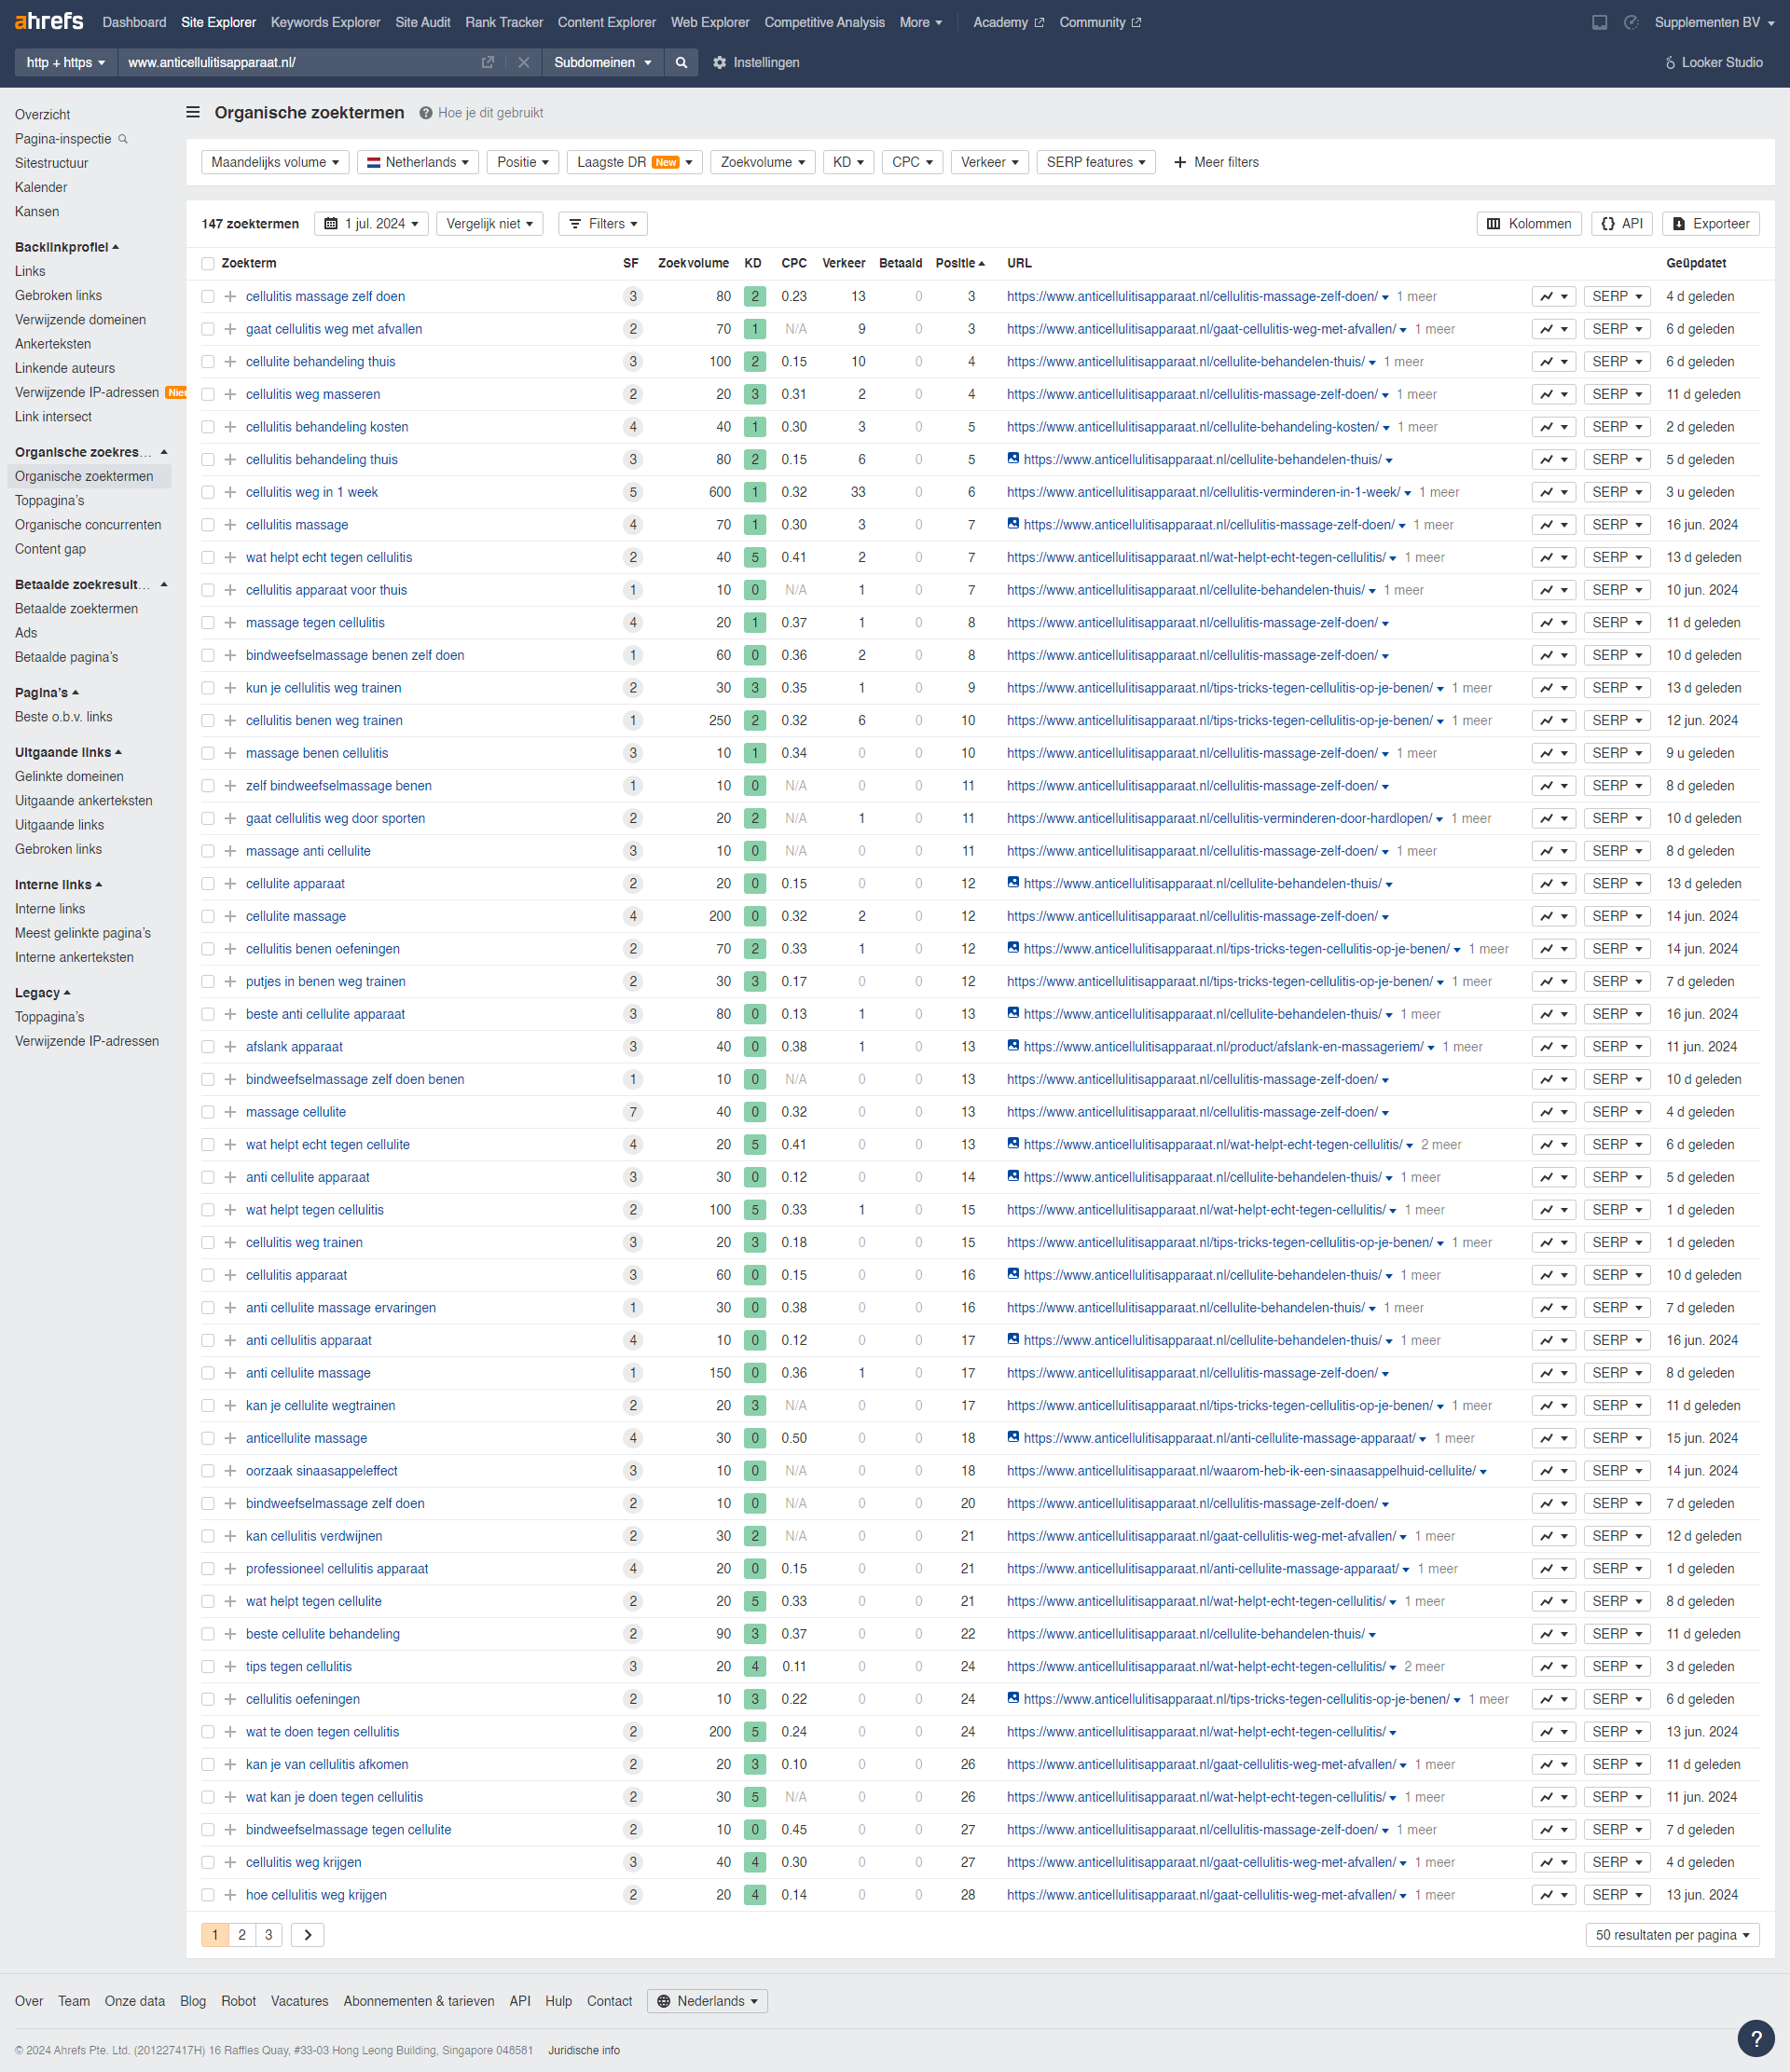Click the 'Meer filters' button

1215,162
